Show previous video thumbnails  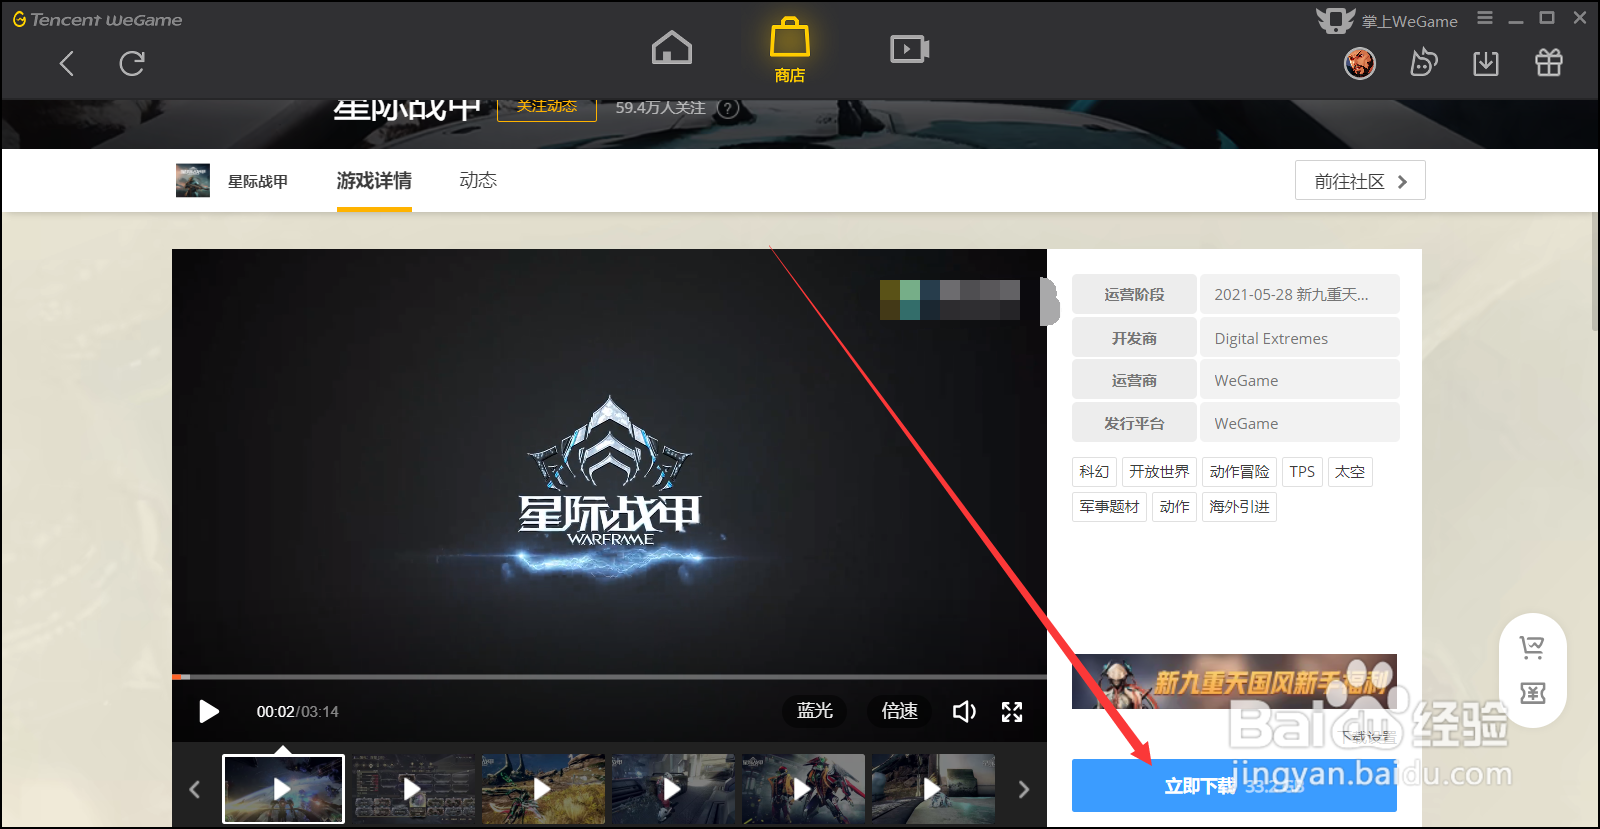coord(195,789)
